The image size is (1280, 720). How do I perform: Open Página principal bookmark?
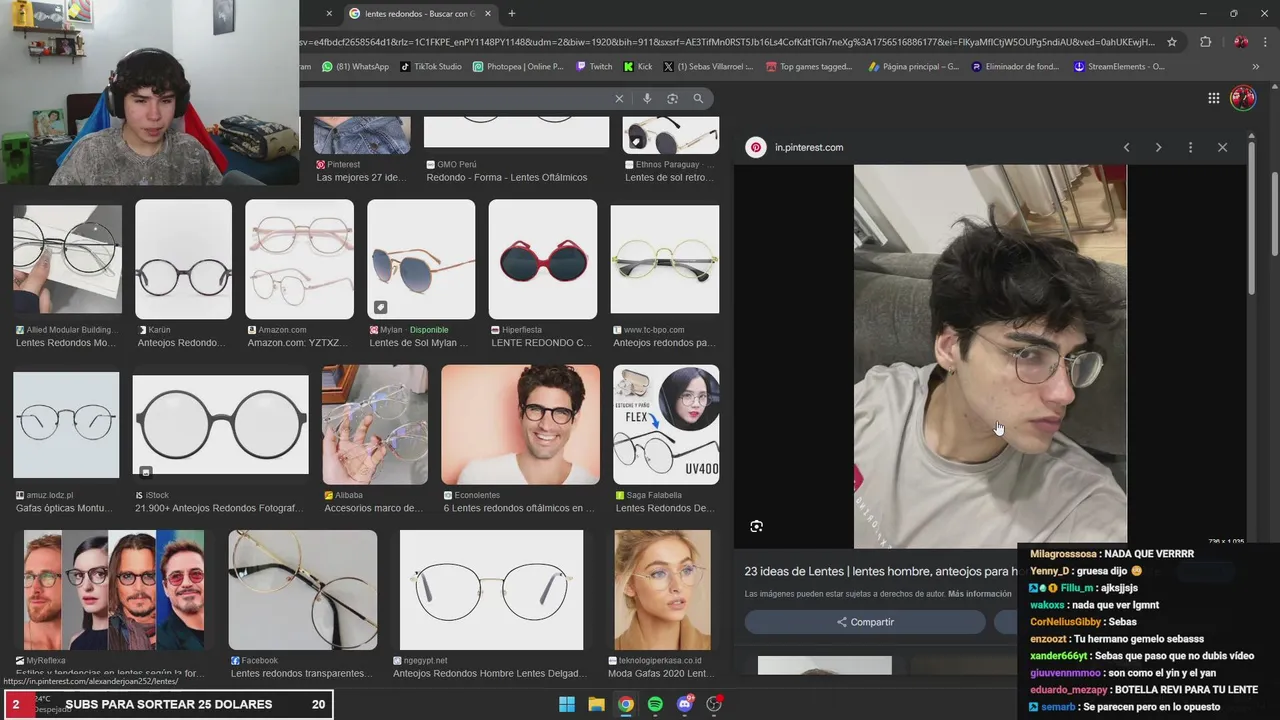tap(913, 67)
